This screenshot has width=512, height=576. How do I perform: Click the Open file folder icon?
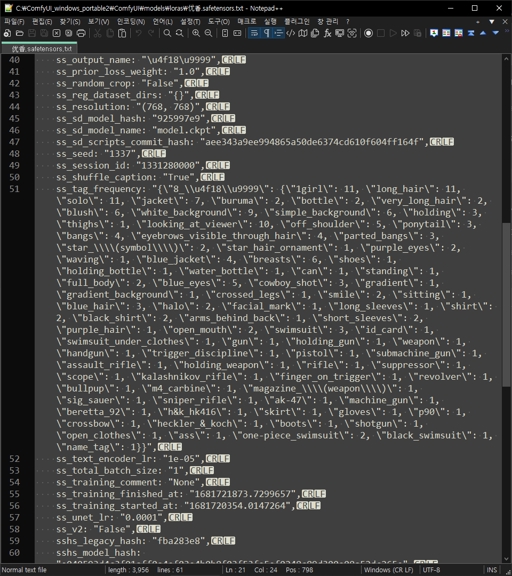tap(20, 33)
